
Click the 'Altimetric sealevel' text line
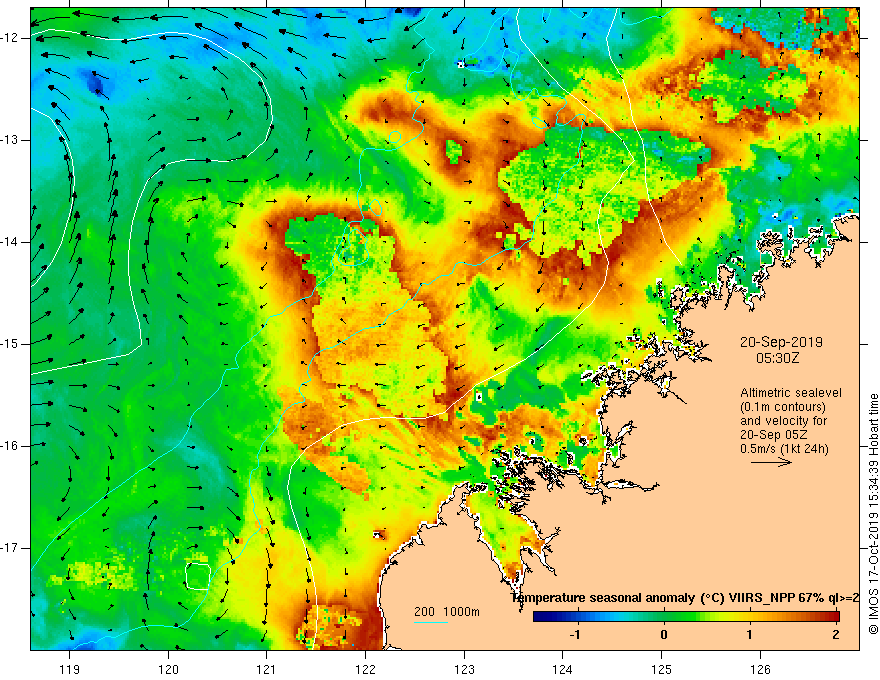pyautogui.click(x=791, y=393)
